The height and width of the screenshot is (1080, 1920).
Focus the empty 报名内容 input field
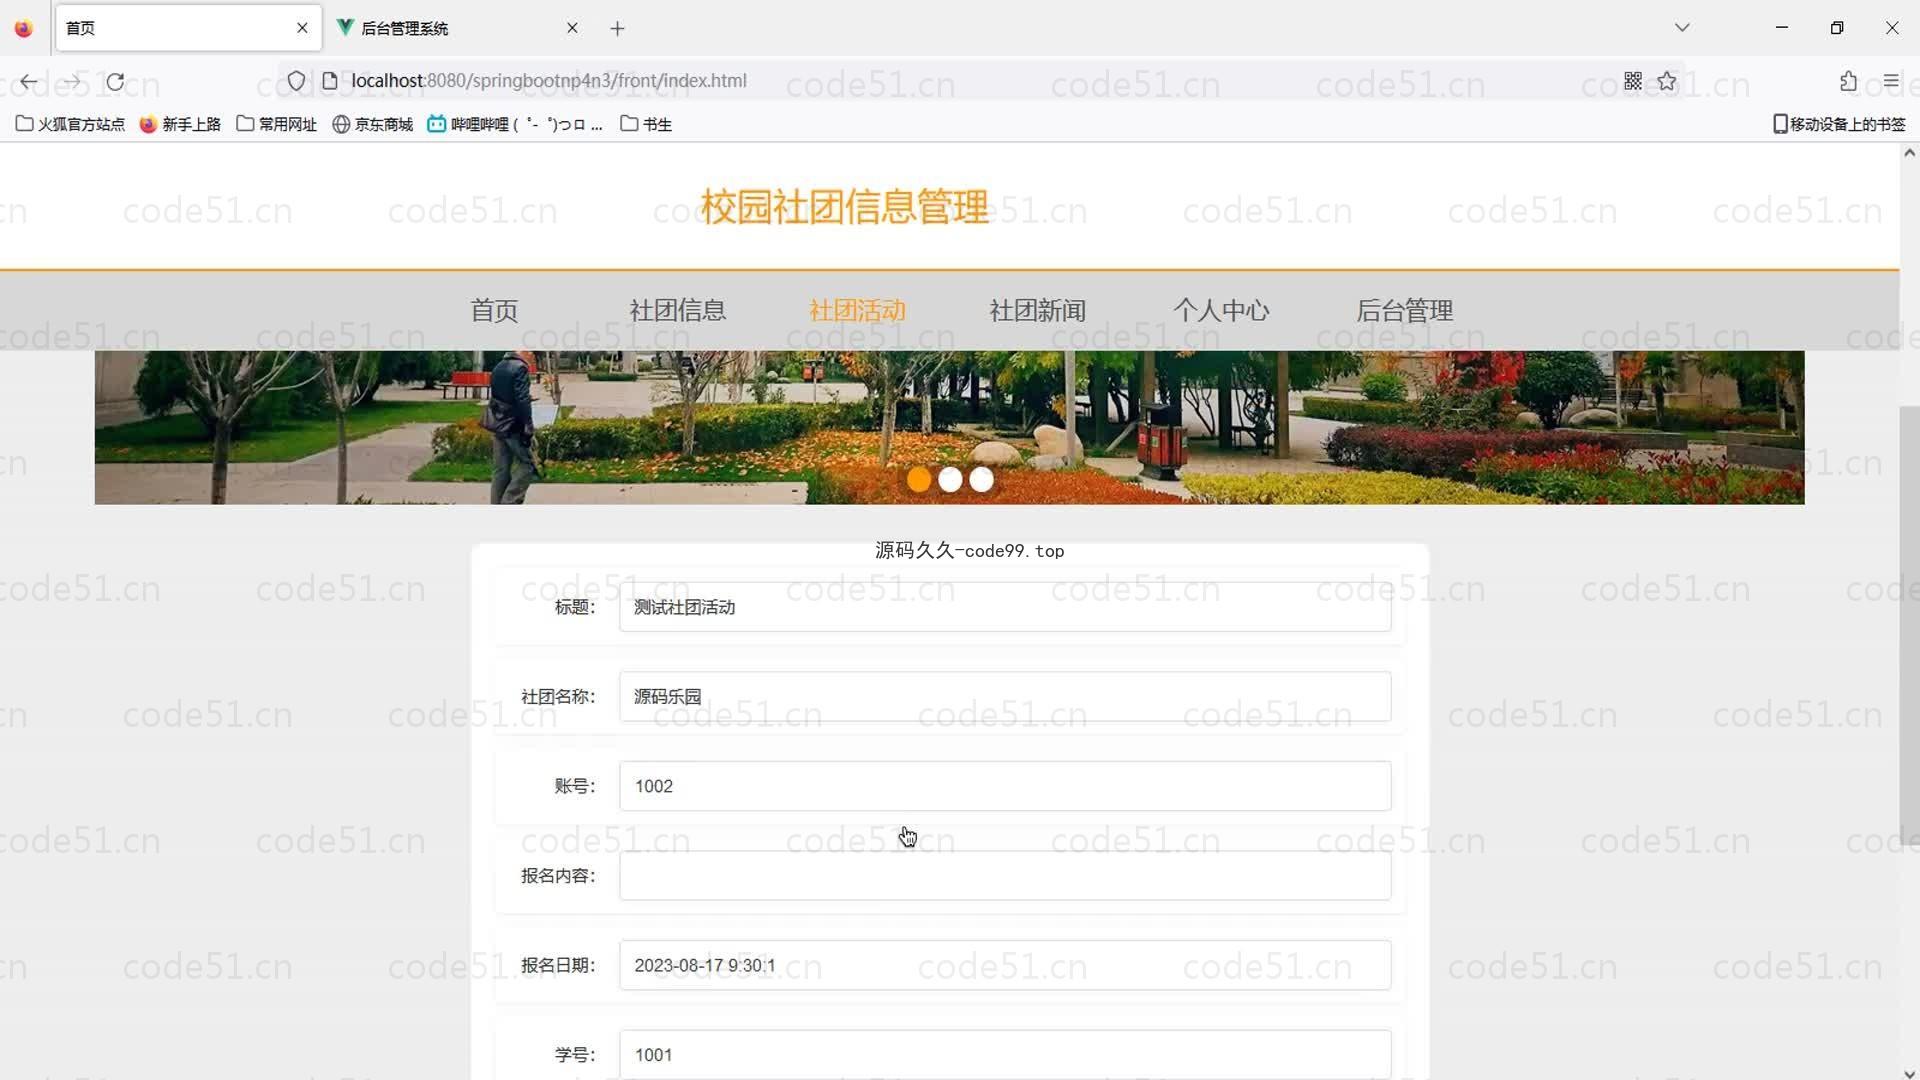pos(1005,876)
